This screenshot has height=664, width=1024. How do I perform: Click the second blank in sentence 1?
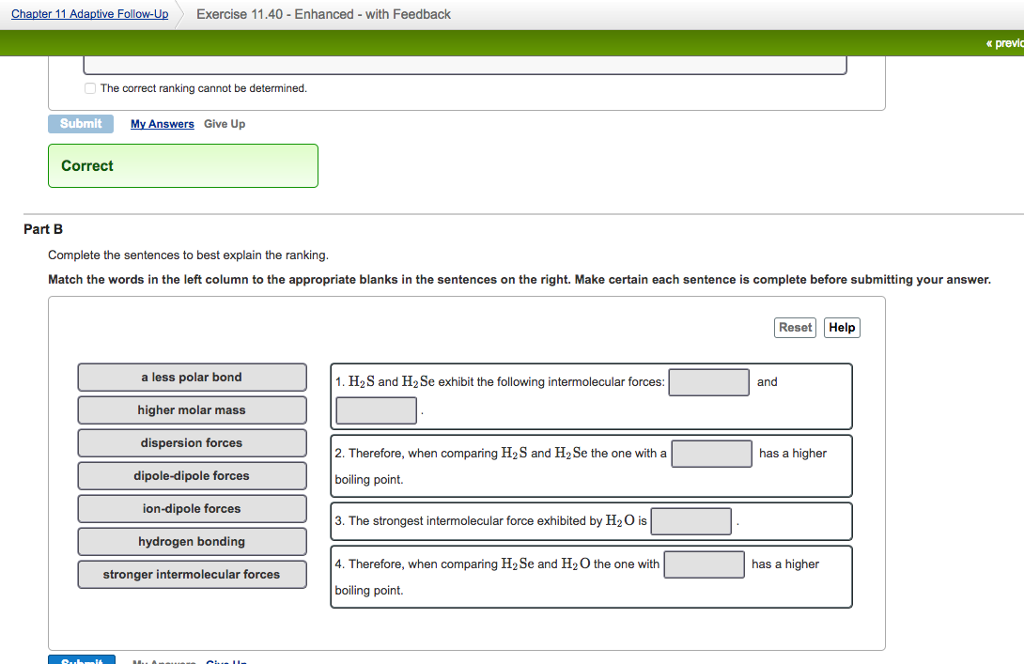pyautogui.click(x=376, y=410)
